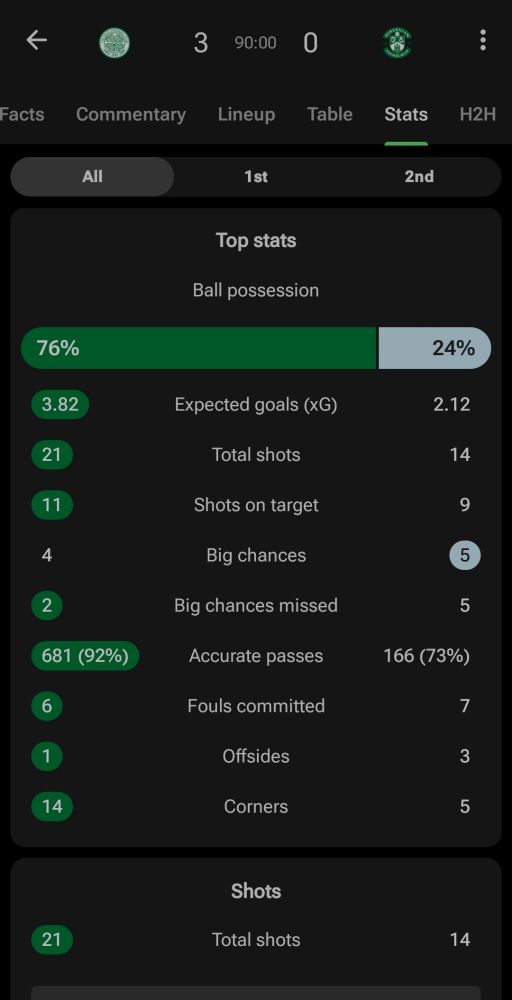The height and width of the screenshot is (1000, 512).
Task: Go to the Table tab
Action: click(x=330, y=115)
